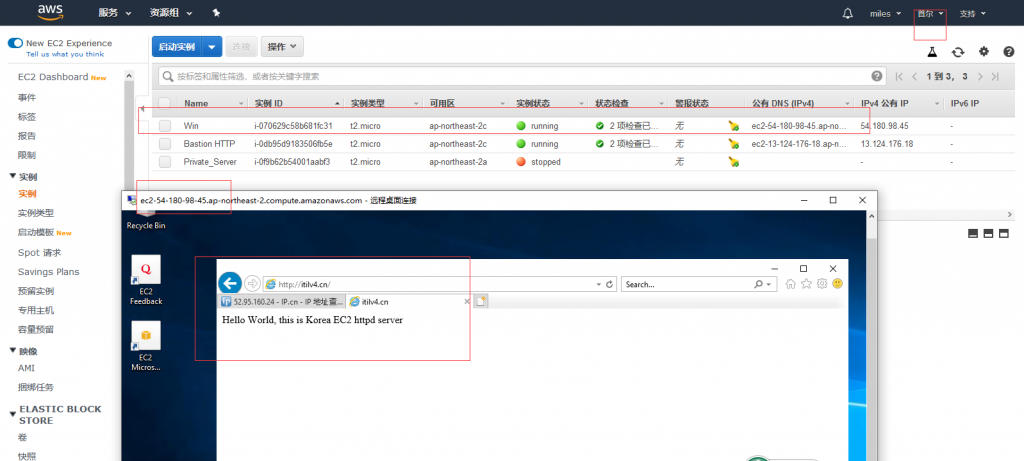Viewport: 1024px width, 461px height.
Task: Open the EC2 console help icon
Action: pos(1008,52)
